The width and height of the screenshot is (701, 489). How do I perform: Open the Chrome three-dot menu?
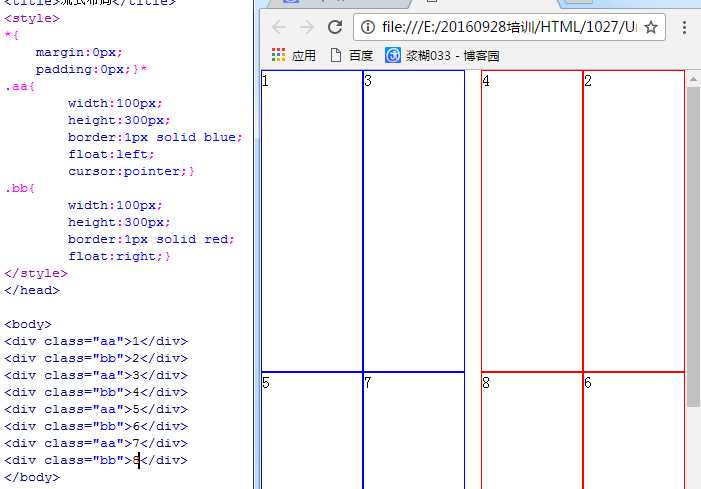[x=684, y=27]
